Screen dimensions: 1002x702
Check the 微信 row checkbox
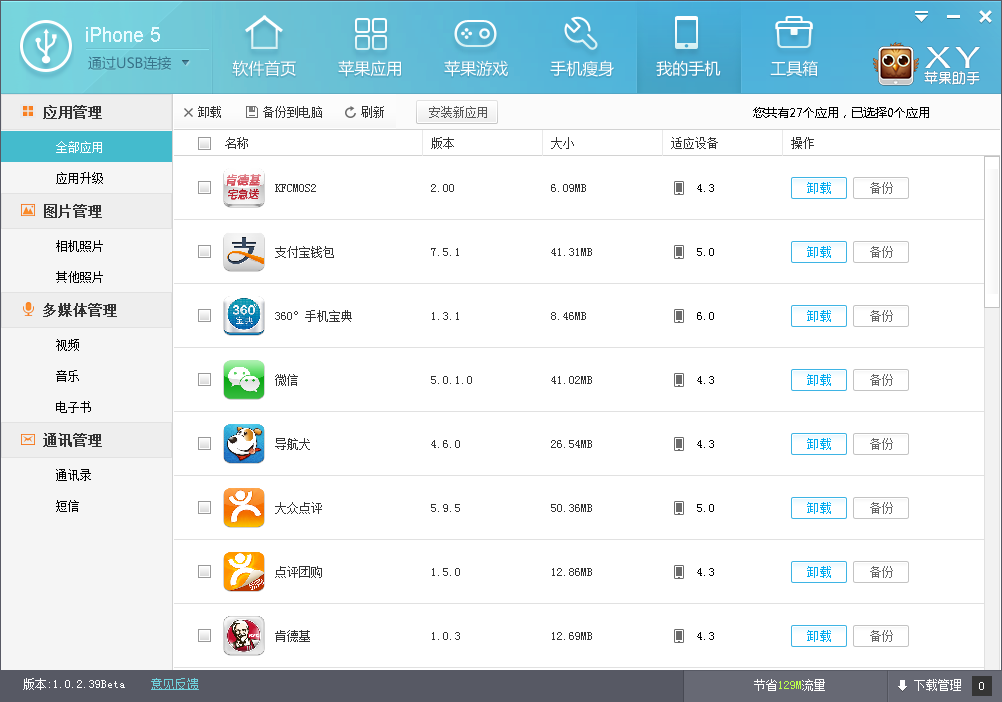[x=204, y=379]
